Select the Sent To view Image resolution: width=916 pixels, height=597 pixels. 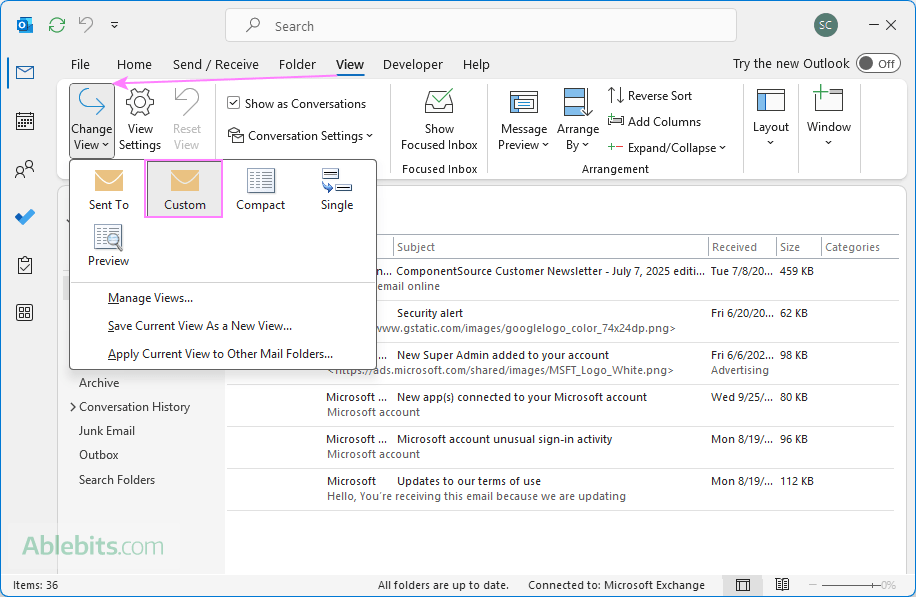click(109, 189)
